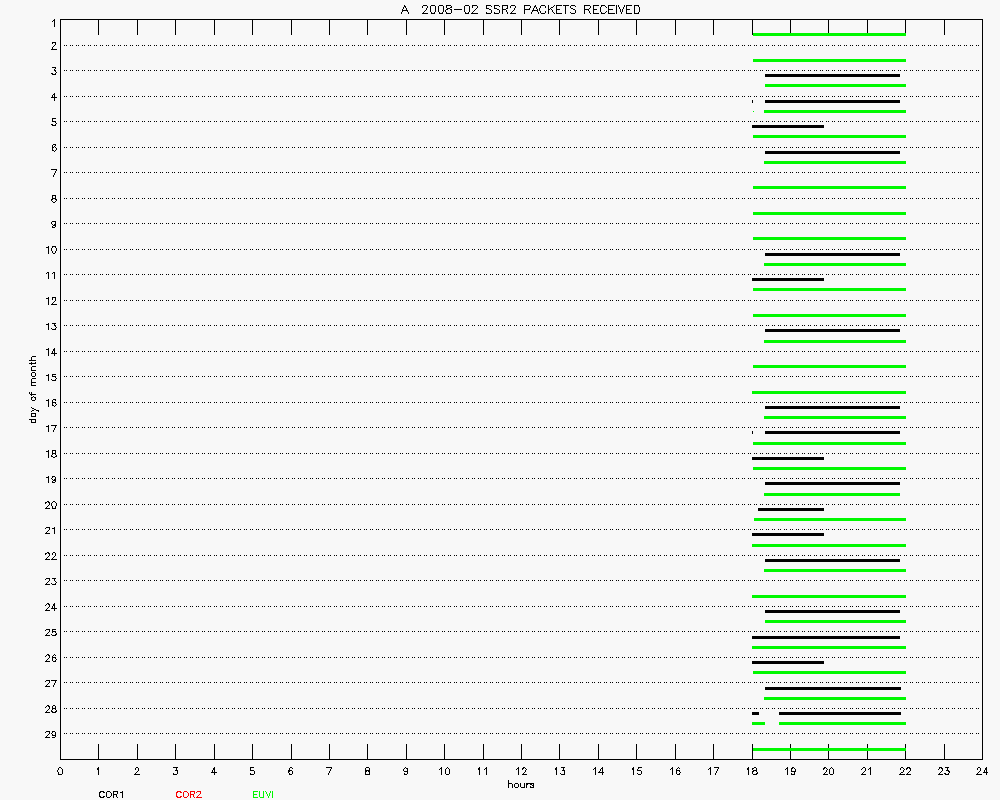Click the red COR2 legend label
This screenshot has height=800, width=1000.
click(188, 795)
